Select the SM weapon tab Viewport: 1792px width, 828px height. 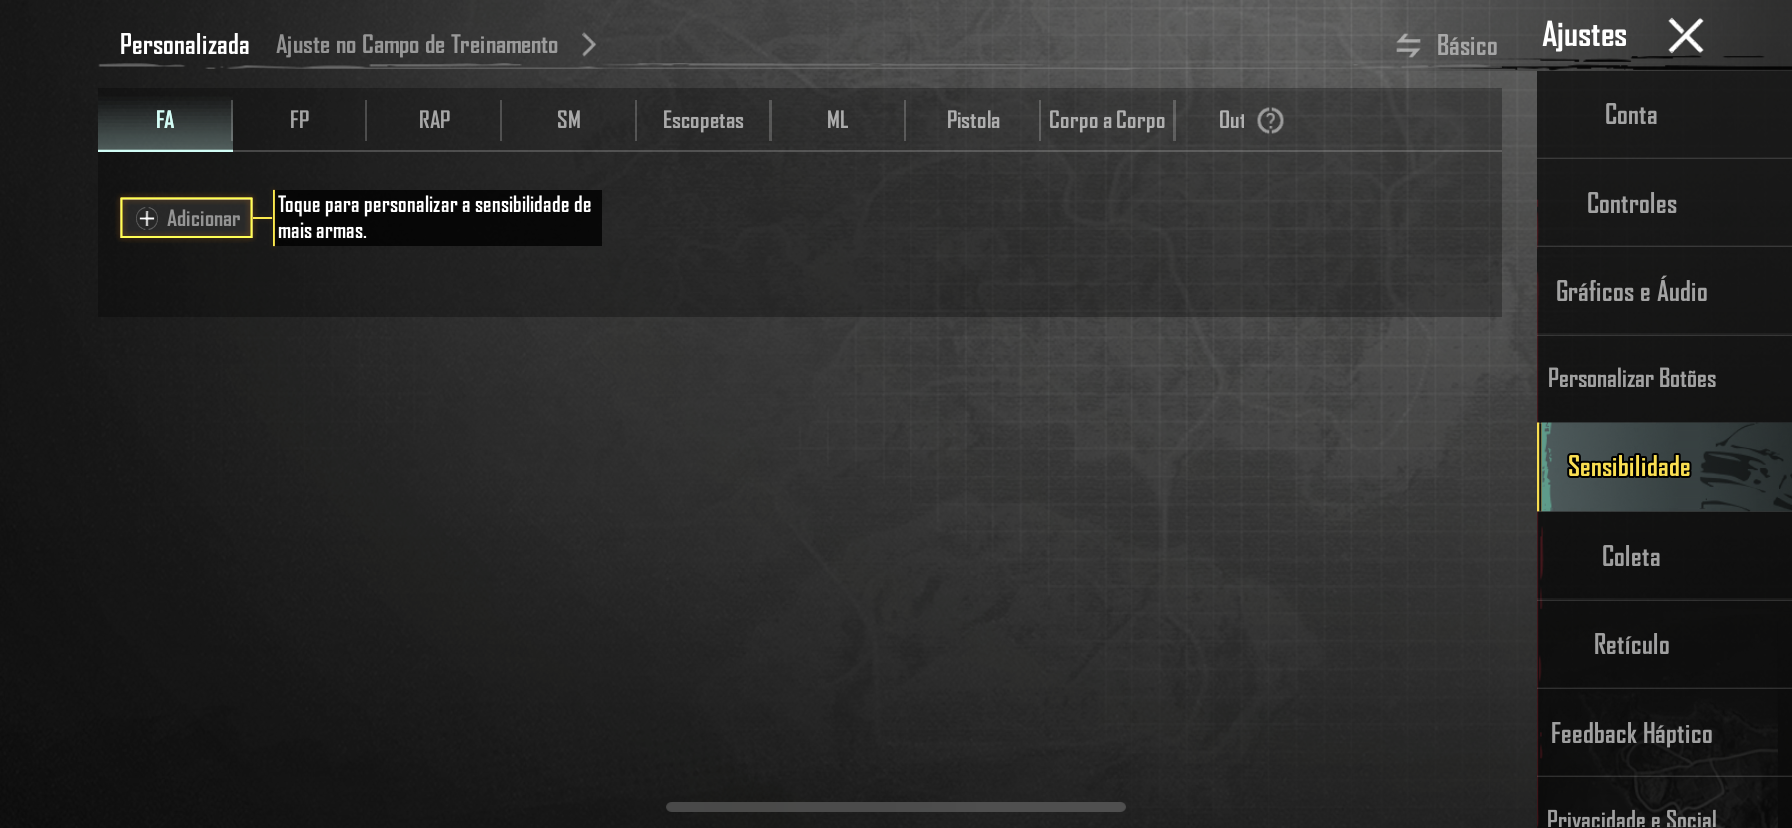(x=568, y=120)
